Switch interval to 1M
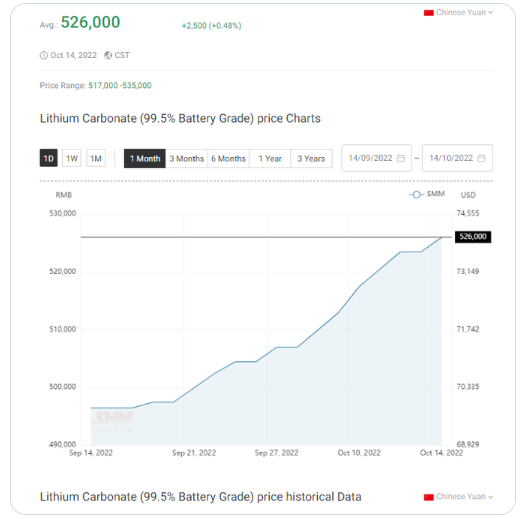 click(x=96, y=158)
